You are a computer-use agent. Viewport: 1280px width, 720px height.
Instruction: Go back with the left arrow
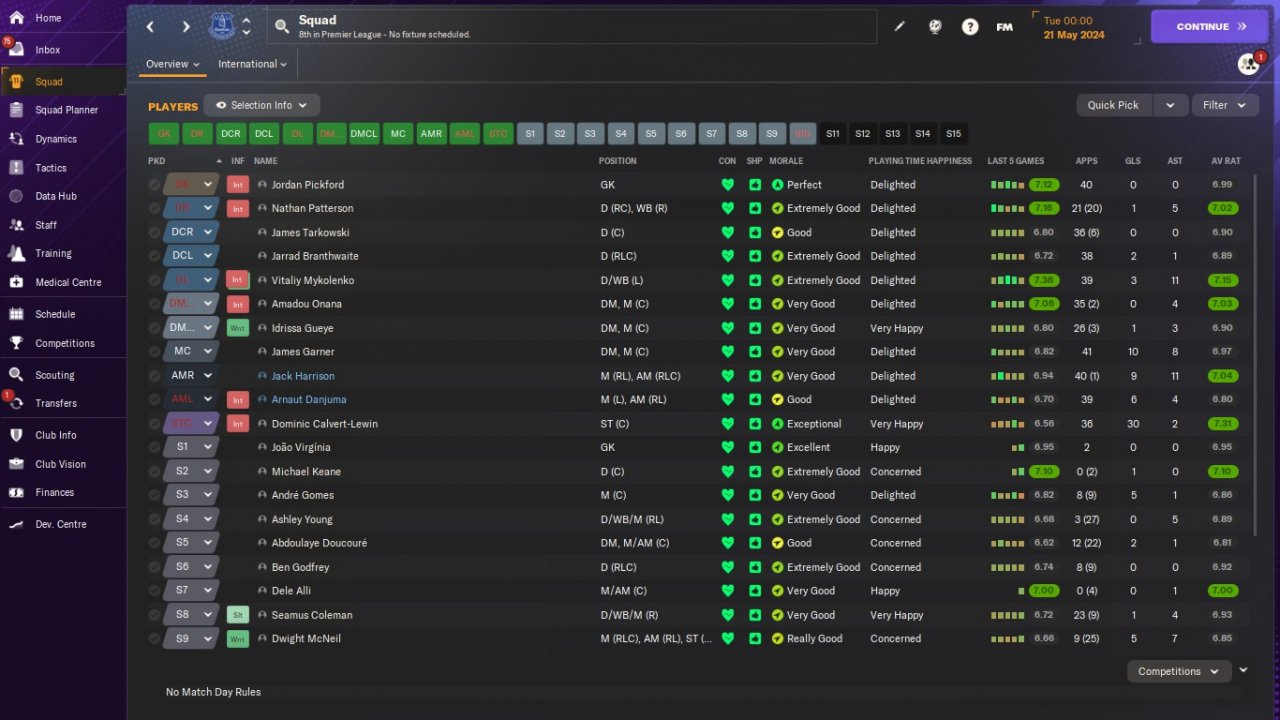point(150,27)
